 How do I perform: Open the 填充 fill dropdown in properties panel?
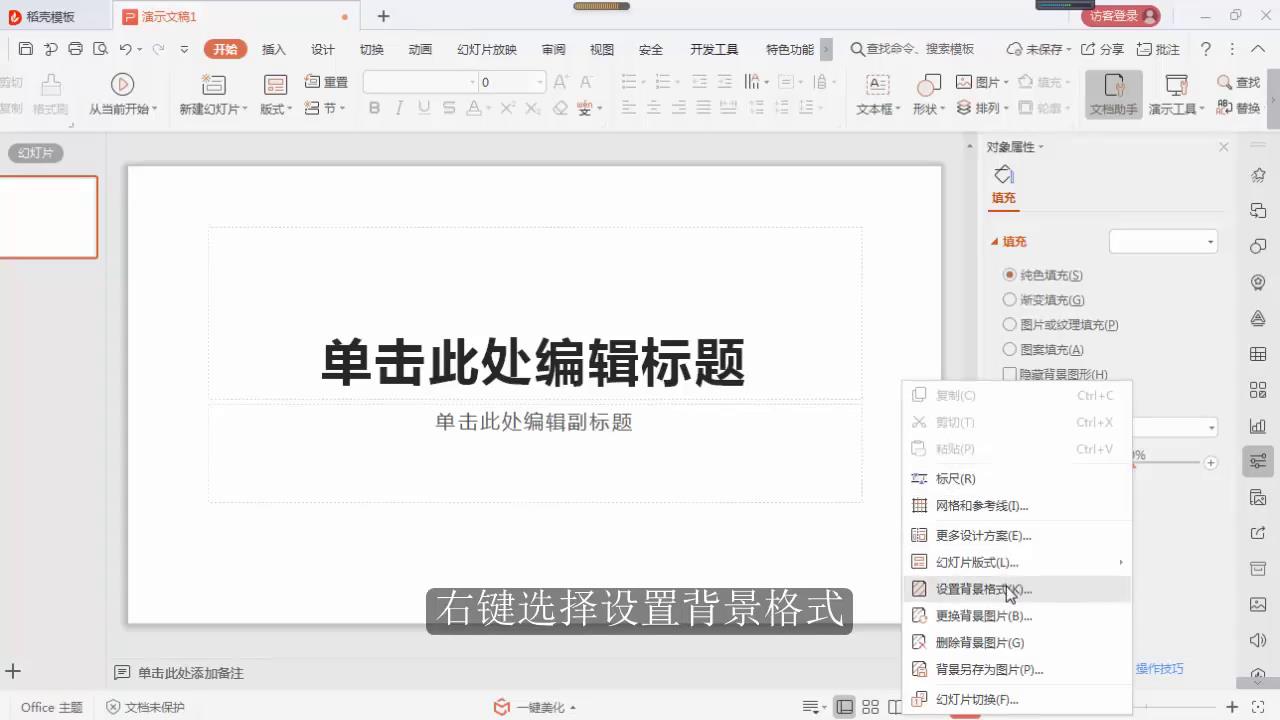(1163, 241)
